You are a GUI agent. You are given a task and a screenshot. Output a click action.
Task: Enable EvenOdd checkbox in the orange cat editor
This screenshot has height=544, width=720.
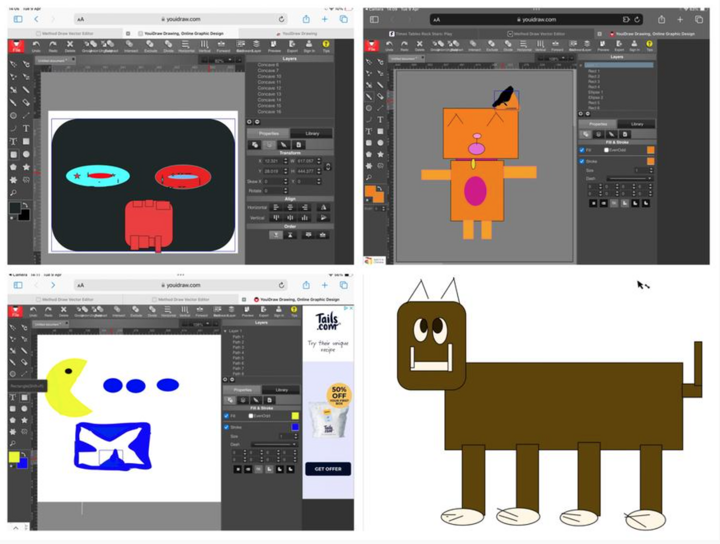point(607,150)
